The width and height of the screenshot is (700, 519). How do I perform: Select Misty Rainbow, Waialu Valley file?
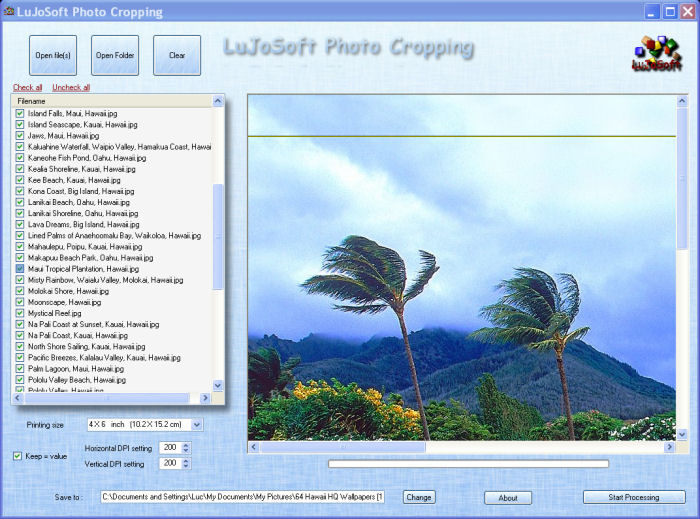tap(105, 280)
